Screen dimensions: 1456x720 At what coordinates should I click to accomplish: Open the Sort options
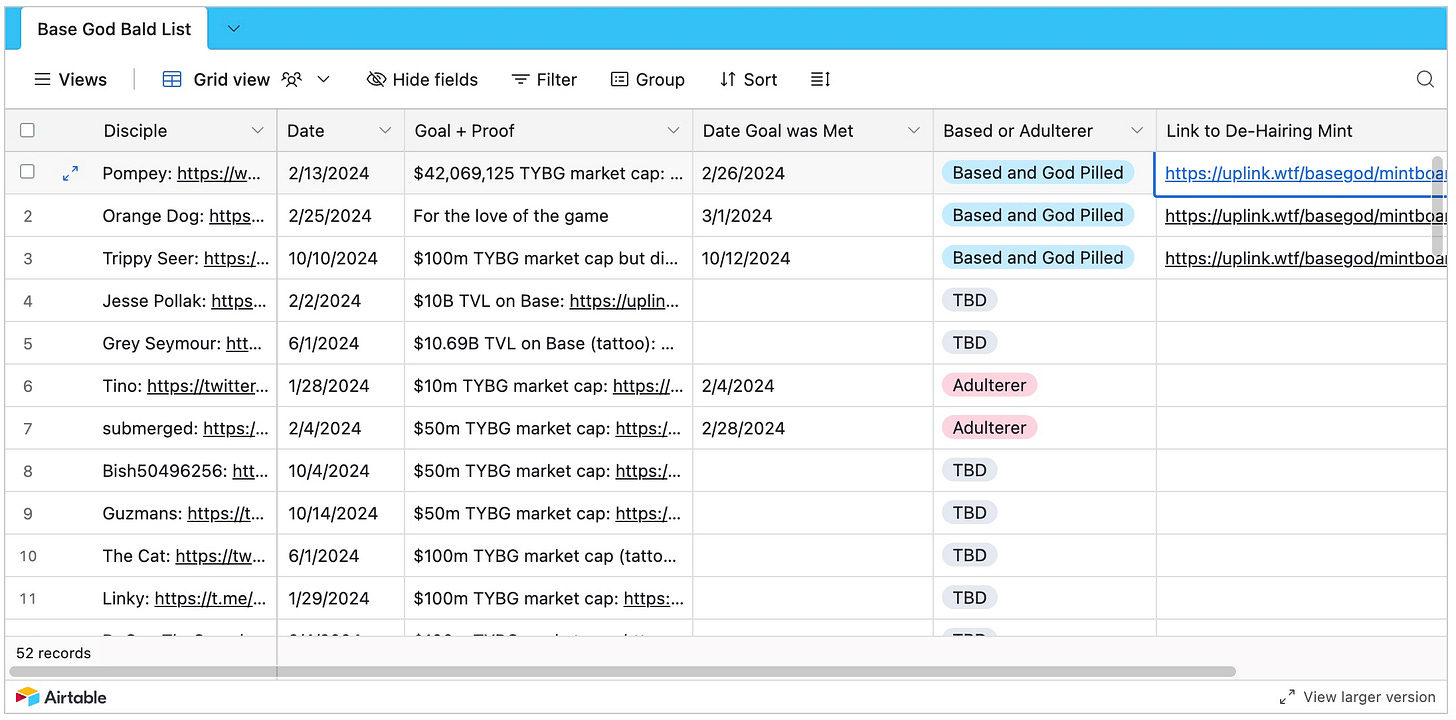[748, 79]
